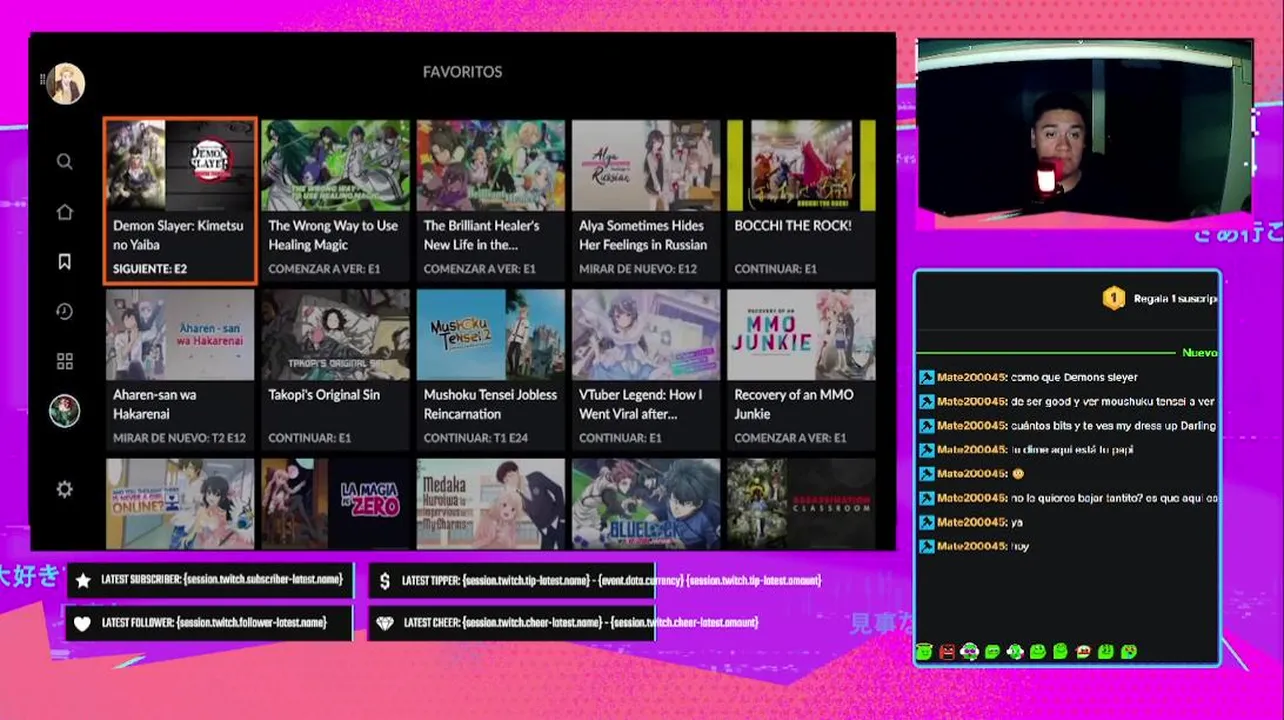Click the green 'Nuevo' chat marker
Image resolution: width=1284 pixels, height=720 pixels.
[x=1199, y=353]
